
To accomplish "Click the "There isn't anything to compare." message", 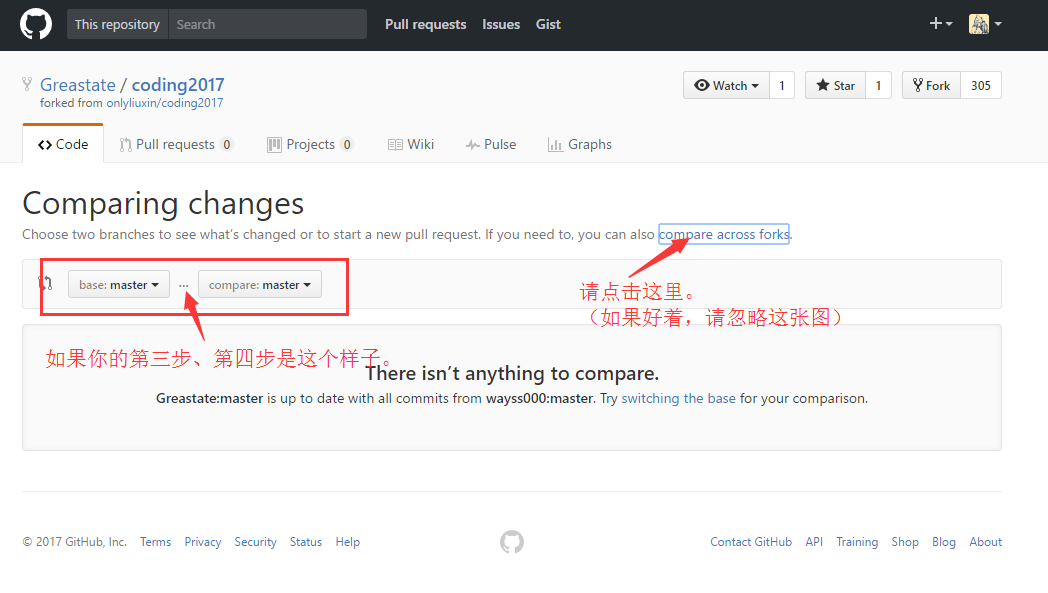I will point(512,373).
